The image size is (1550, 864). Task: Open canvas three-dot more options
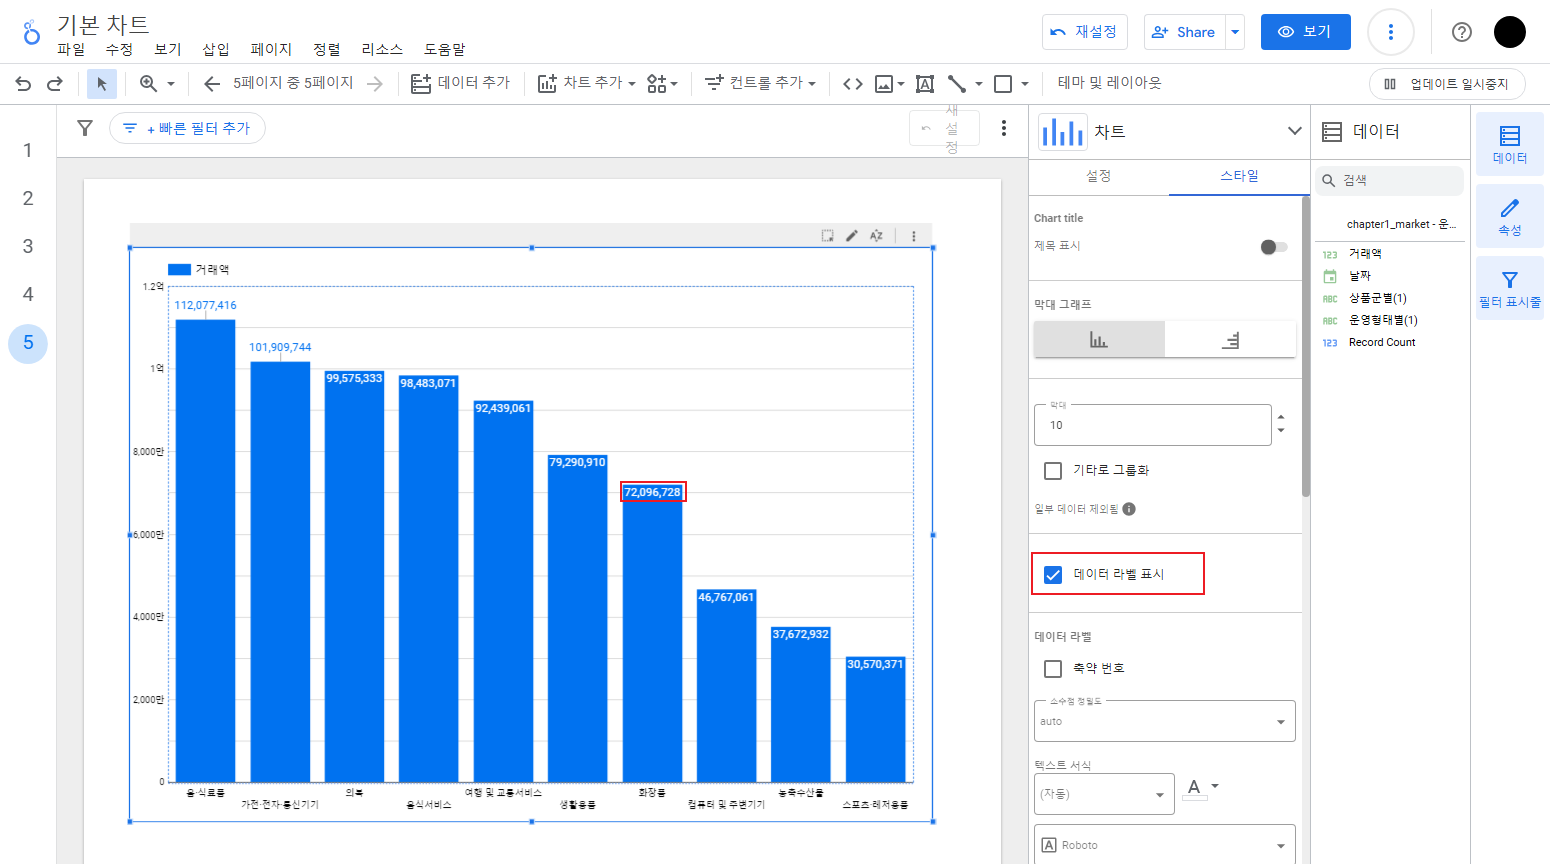click(1004, 128)
